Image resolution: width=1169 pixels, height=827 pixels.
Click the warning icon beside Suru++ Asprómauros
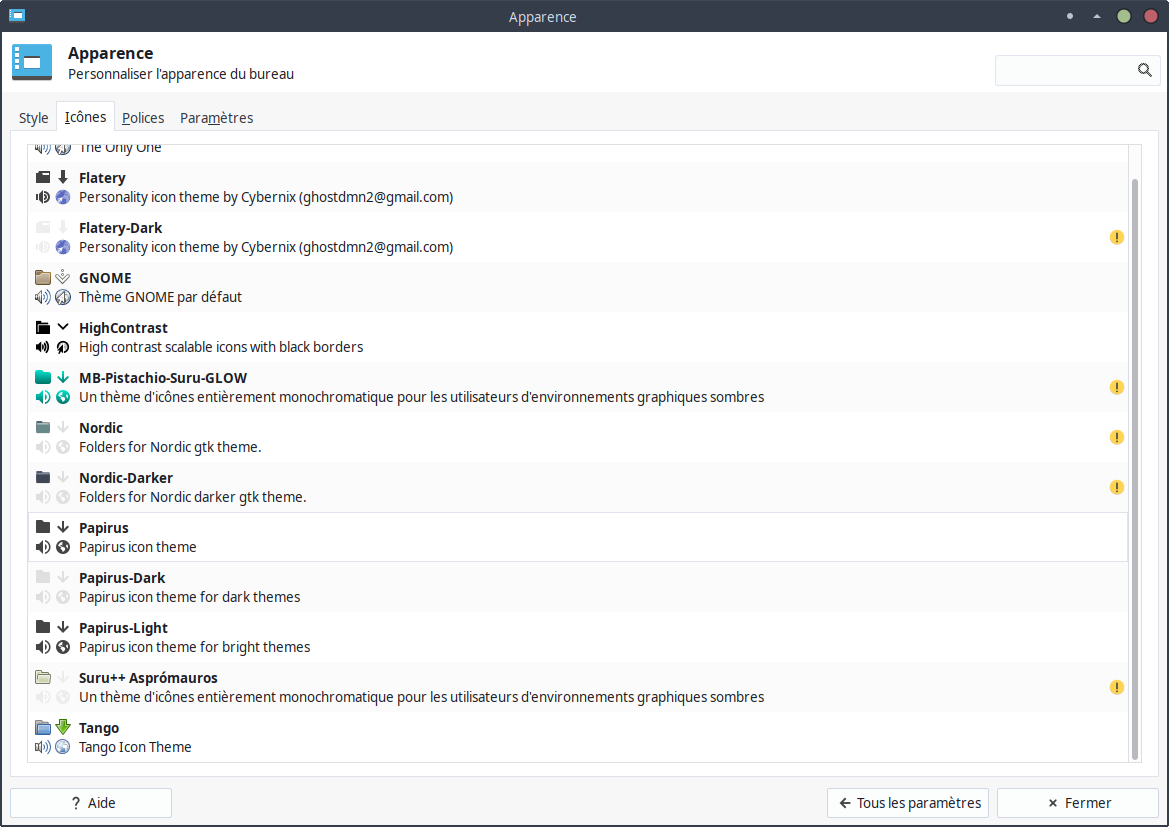1117,687
